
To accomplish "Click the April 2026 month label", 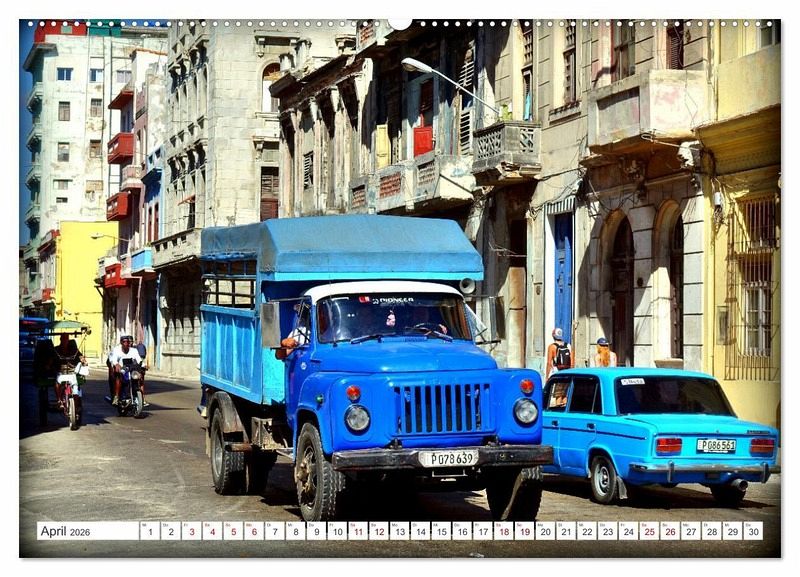I will point(66,531).
